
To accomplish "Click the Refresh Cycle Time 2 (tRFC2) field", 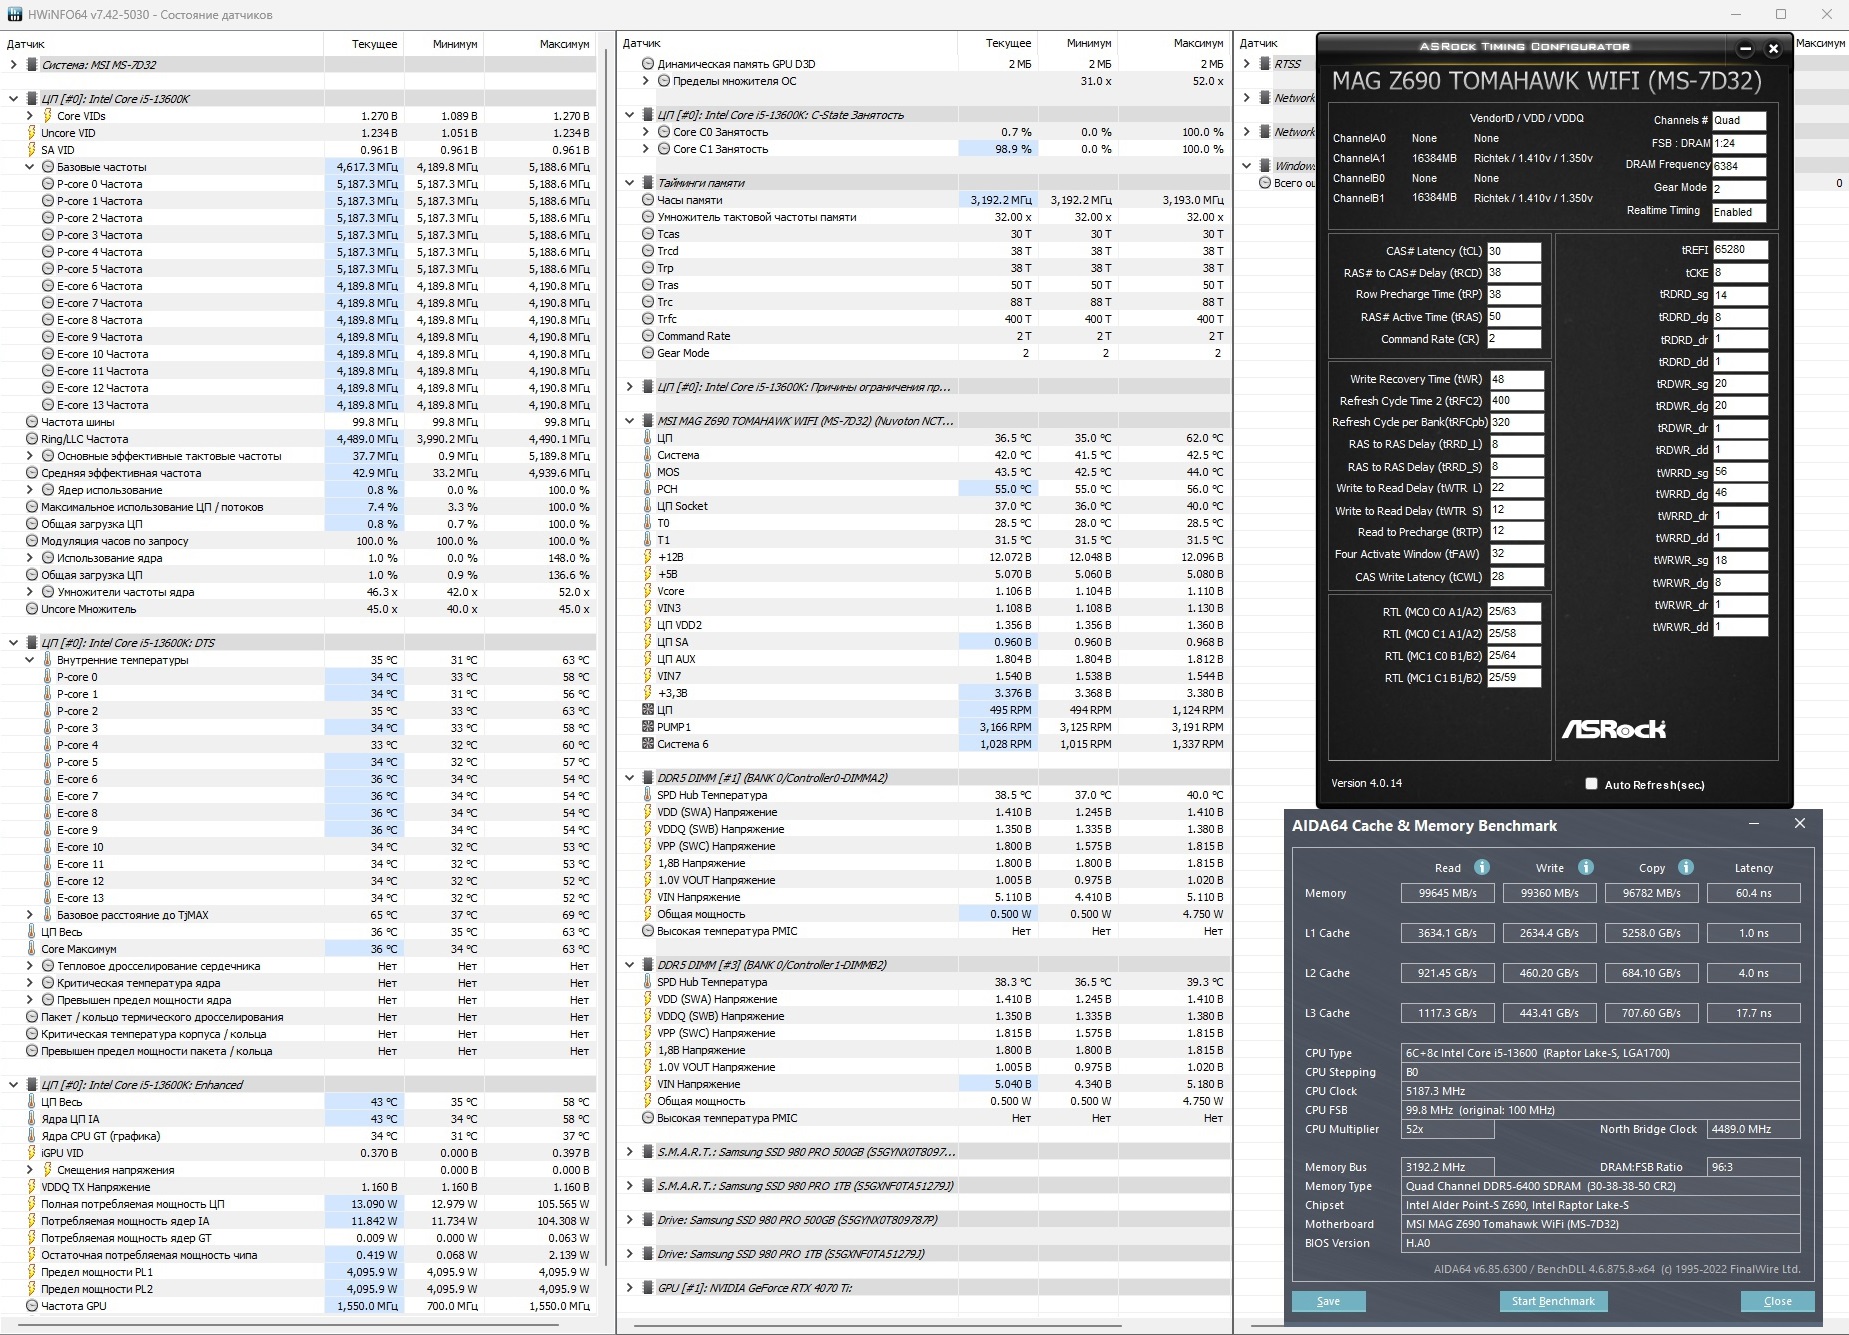I will (1517, 401).
